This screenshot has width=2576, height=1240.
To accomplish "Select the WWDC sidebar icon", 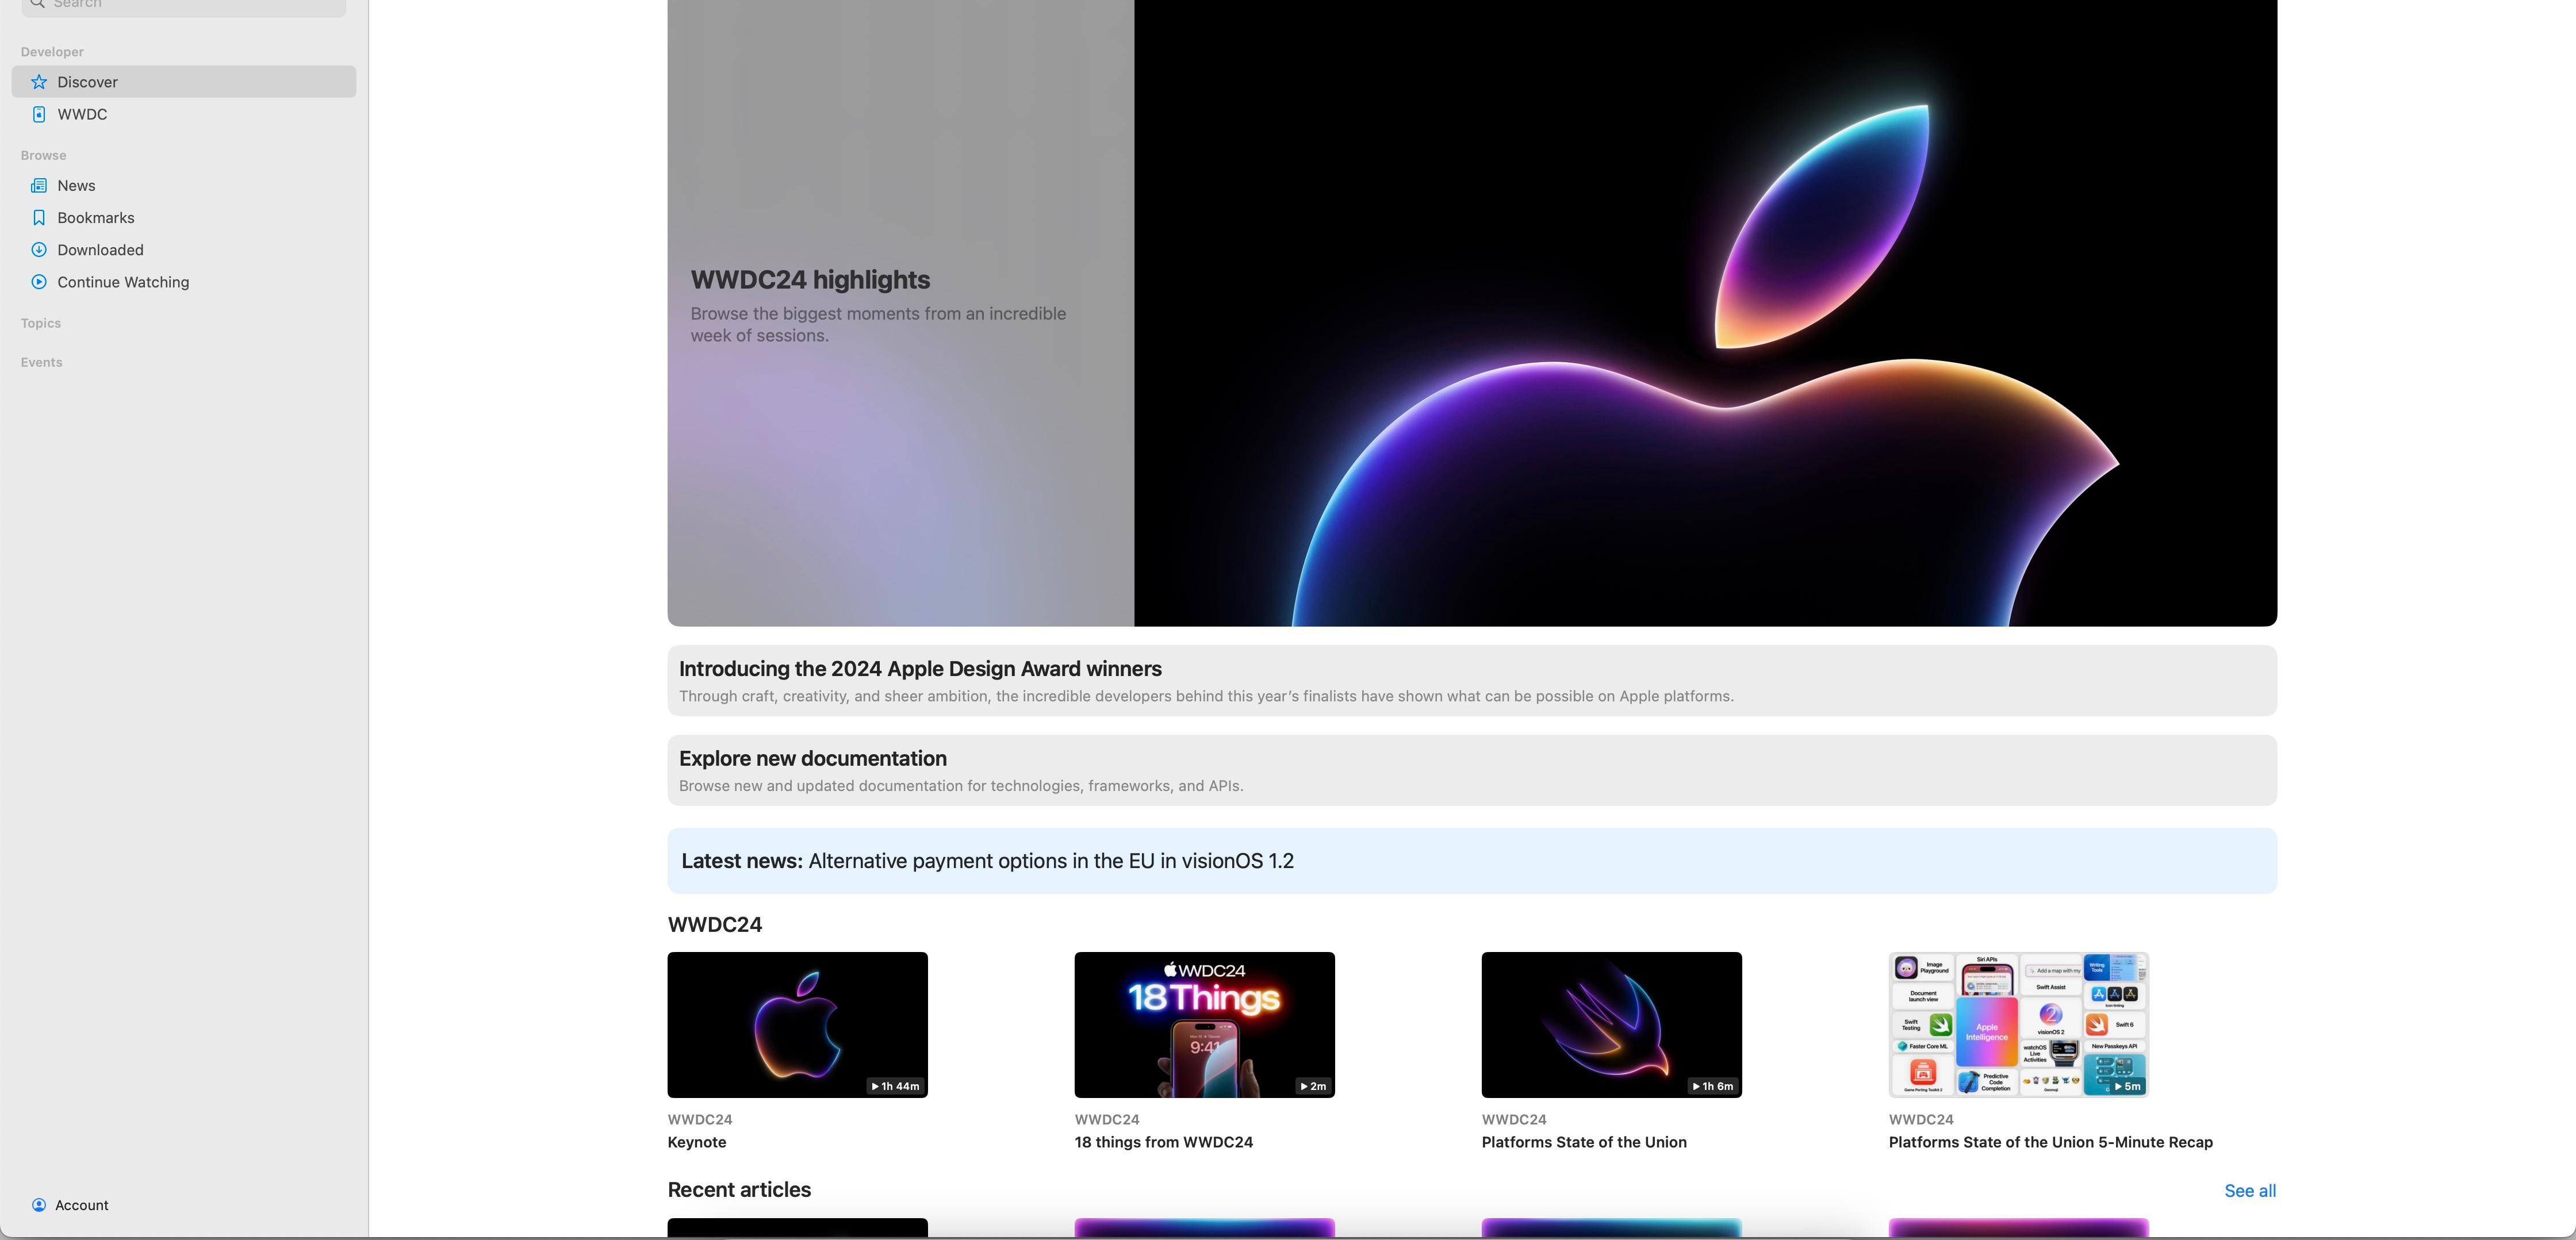I will (x=39, y=114).
